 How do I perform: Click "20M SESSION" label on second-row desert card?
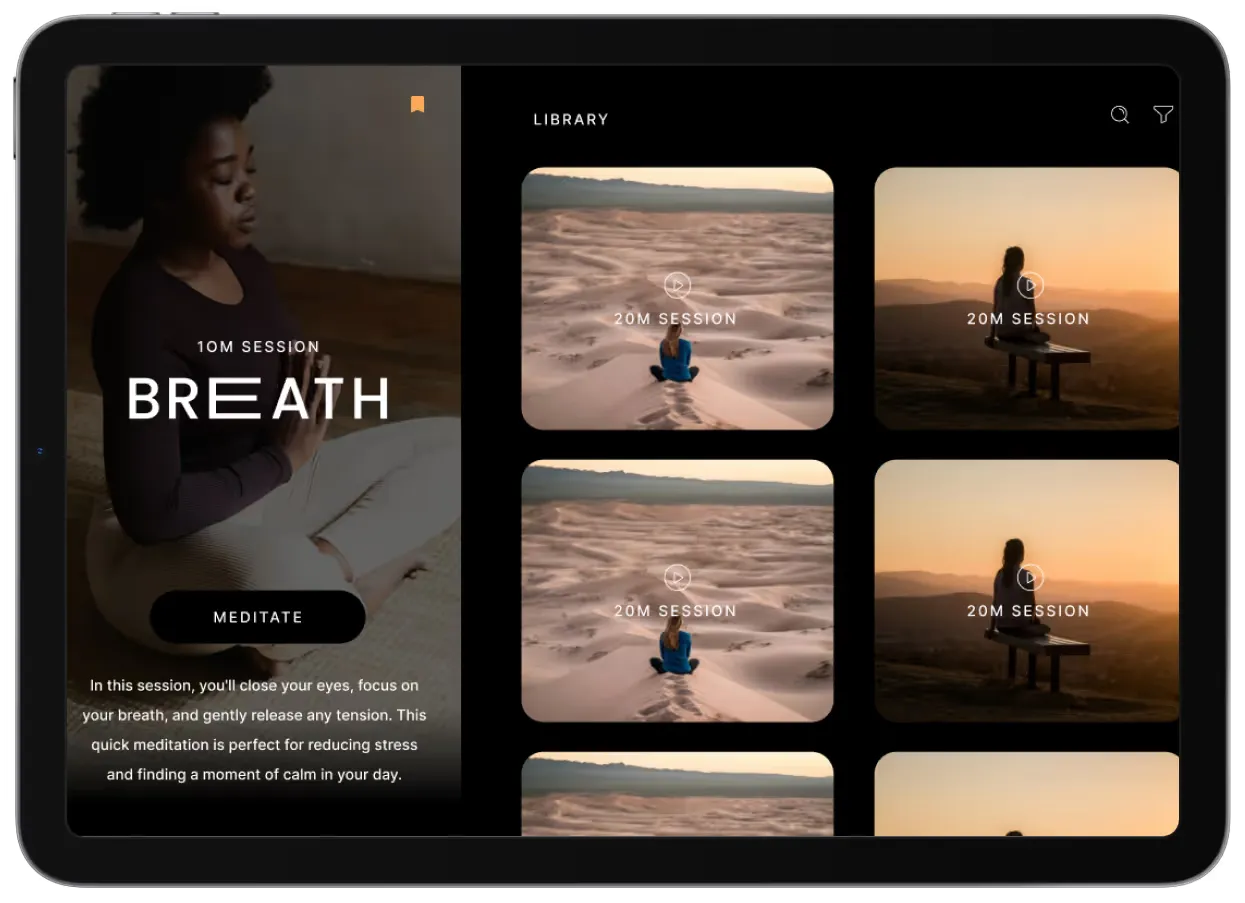[x=676, y=611]
